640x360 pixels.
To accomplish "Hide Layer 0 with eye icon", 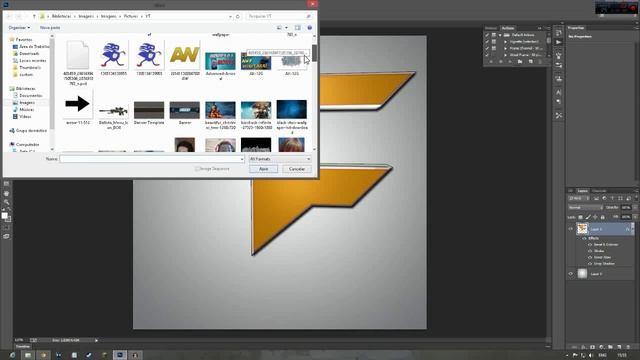I will pyautogui.click(x=571, y=274).
